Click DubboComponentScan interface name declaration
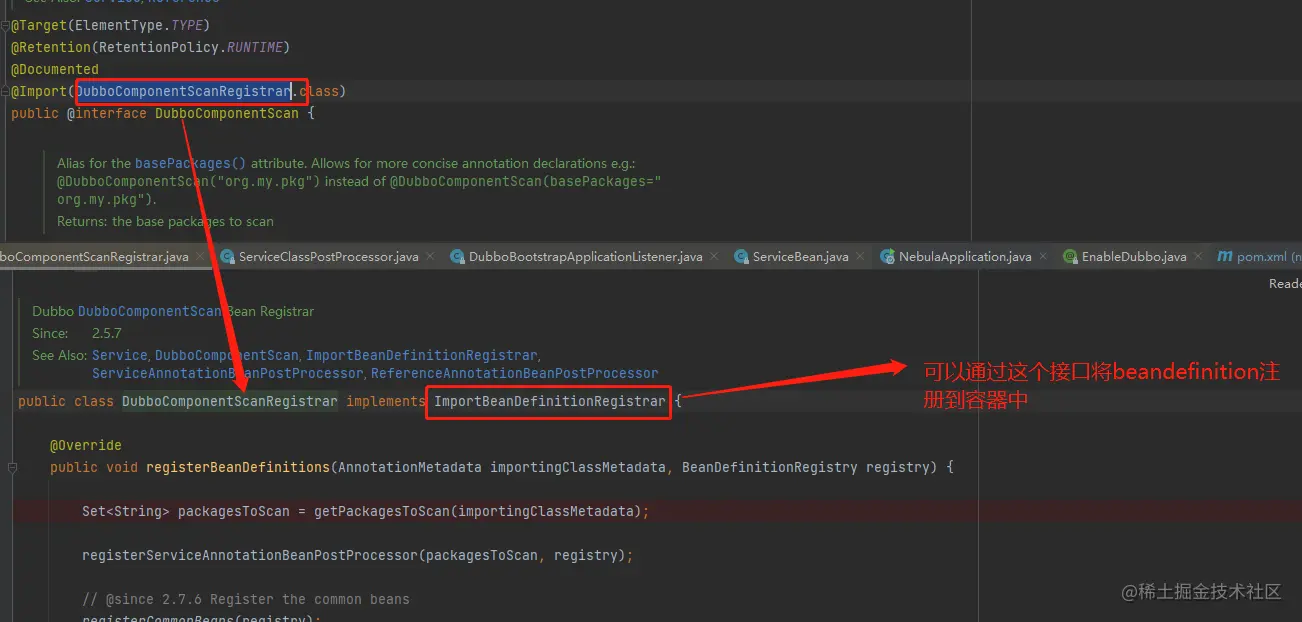This screenshot has height=622, width=1302. tap(226, 113)
